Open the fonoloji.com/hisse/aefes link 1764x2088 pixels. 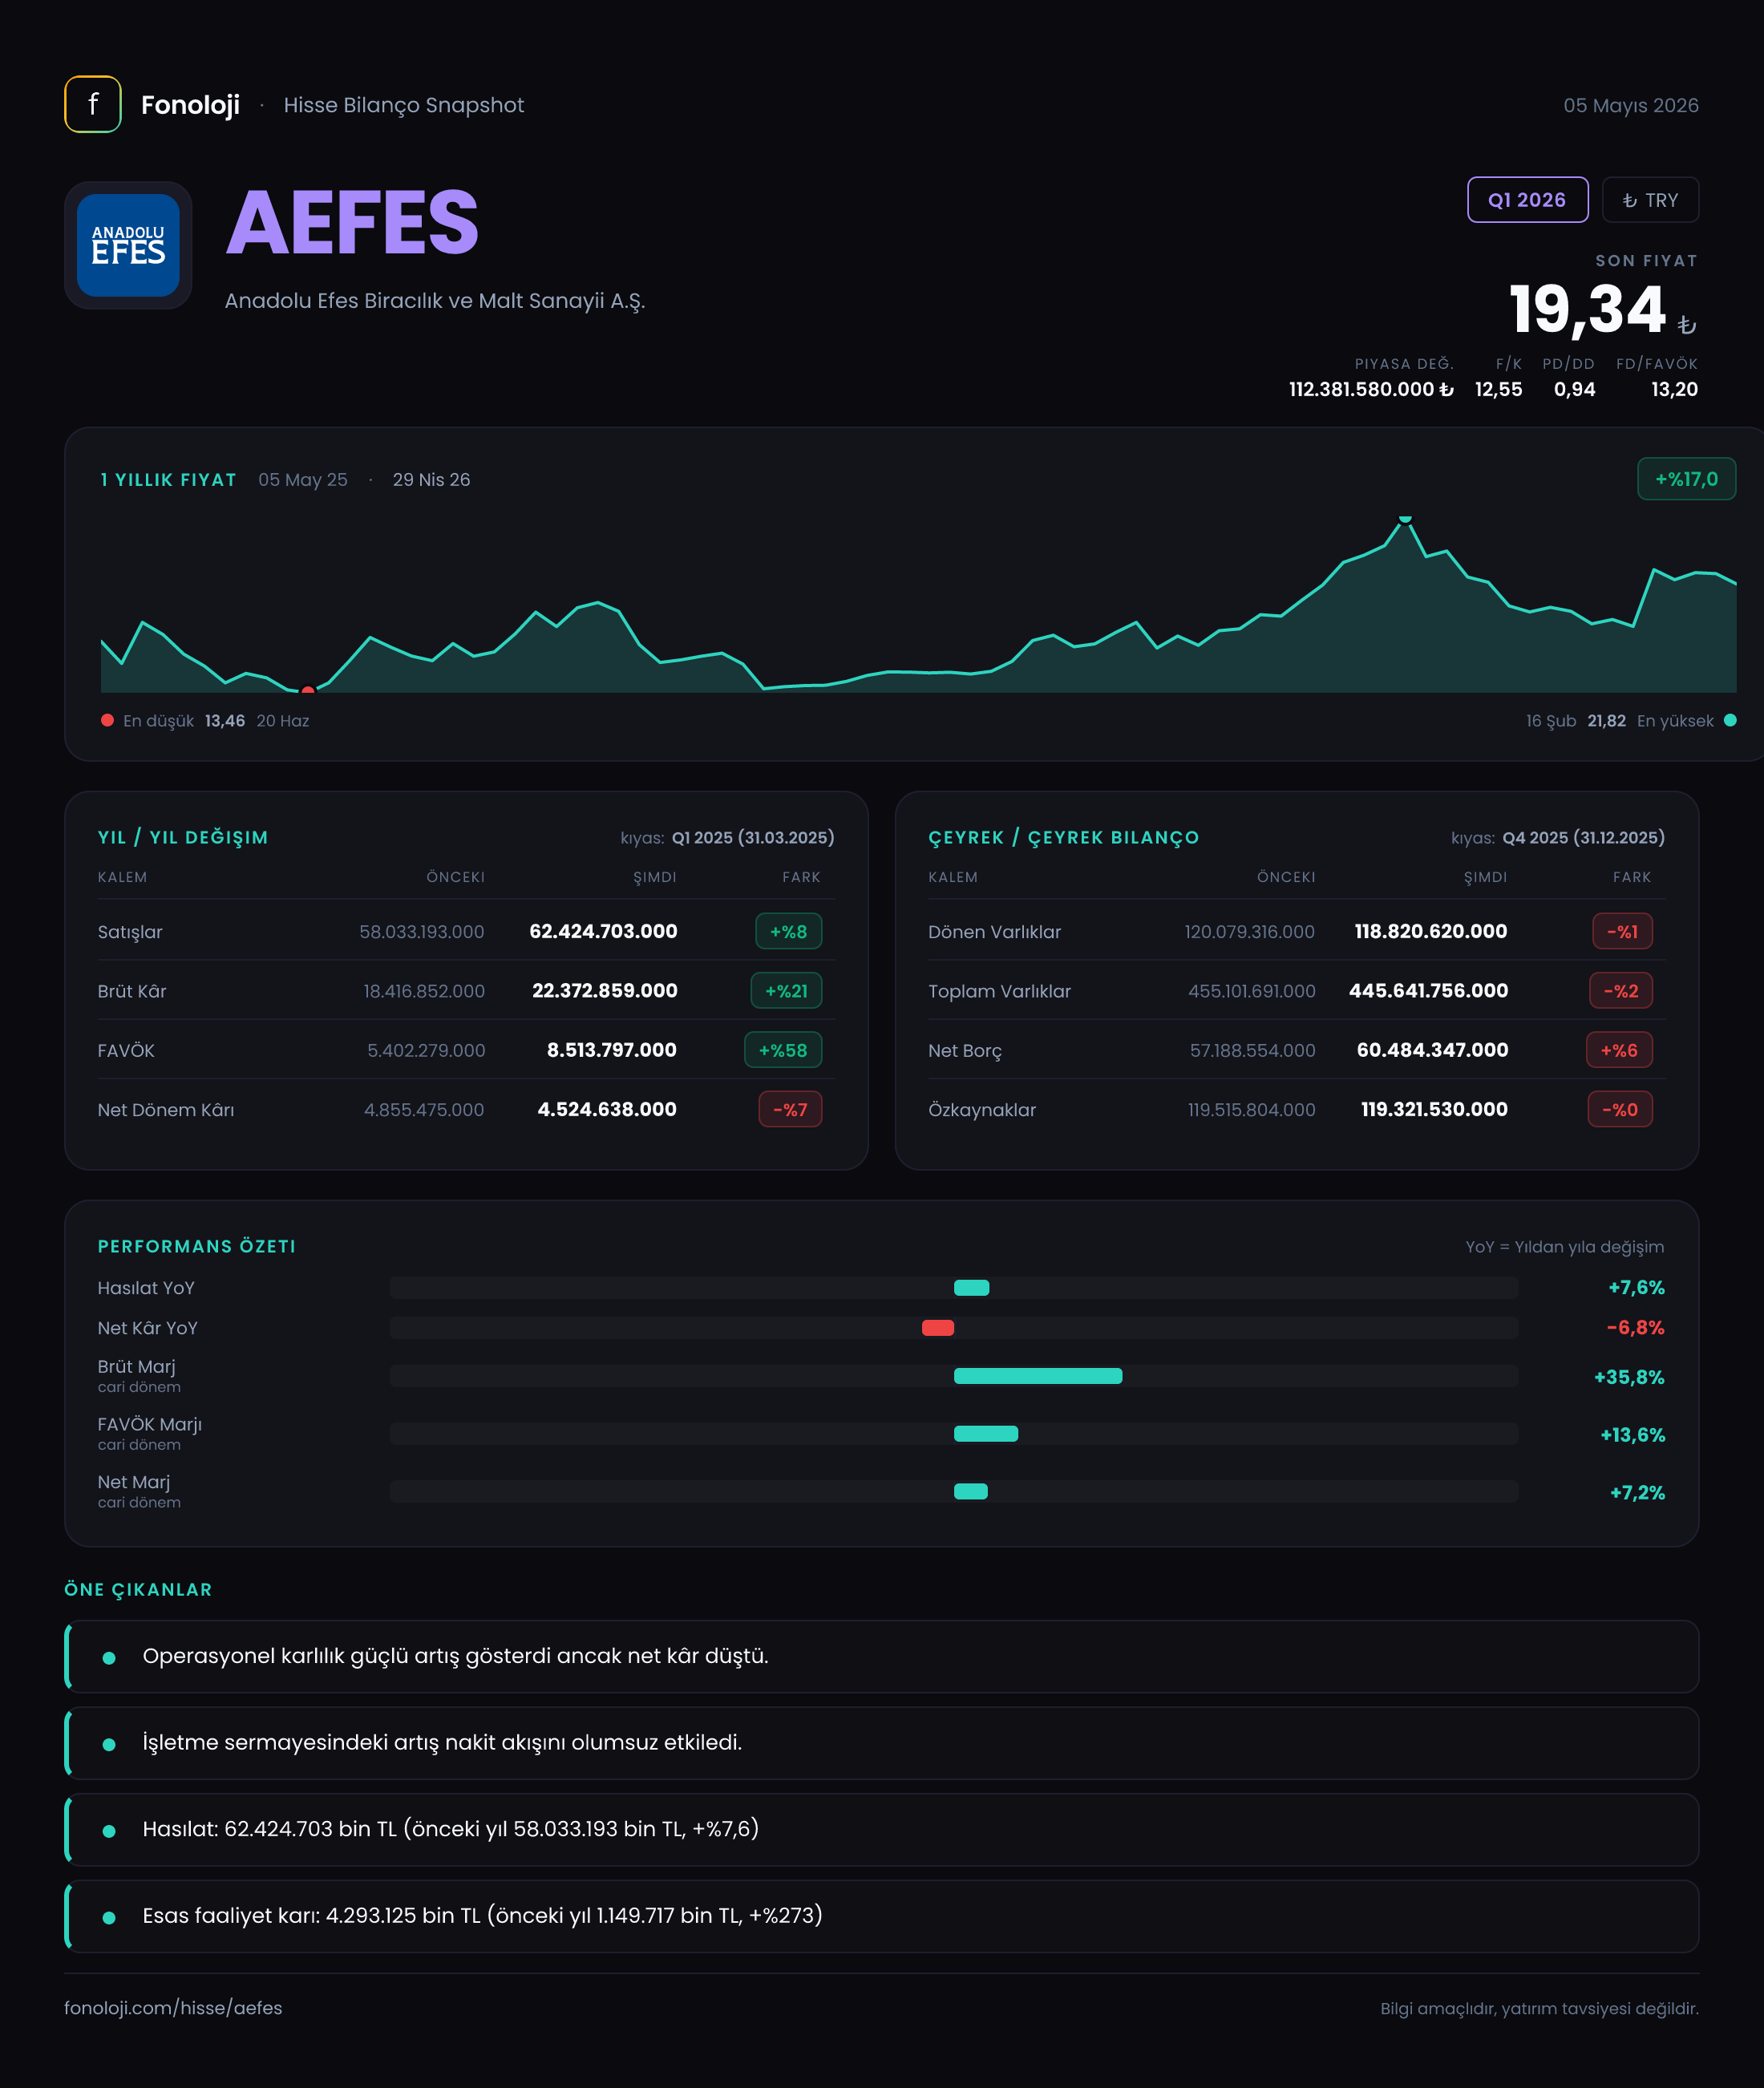173,2007
